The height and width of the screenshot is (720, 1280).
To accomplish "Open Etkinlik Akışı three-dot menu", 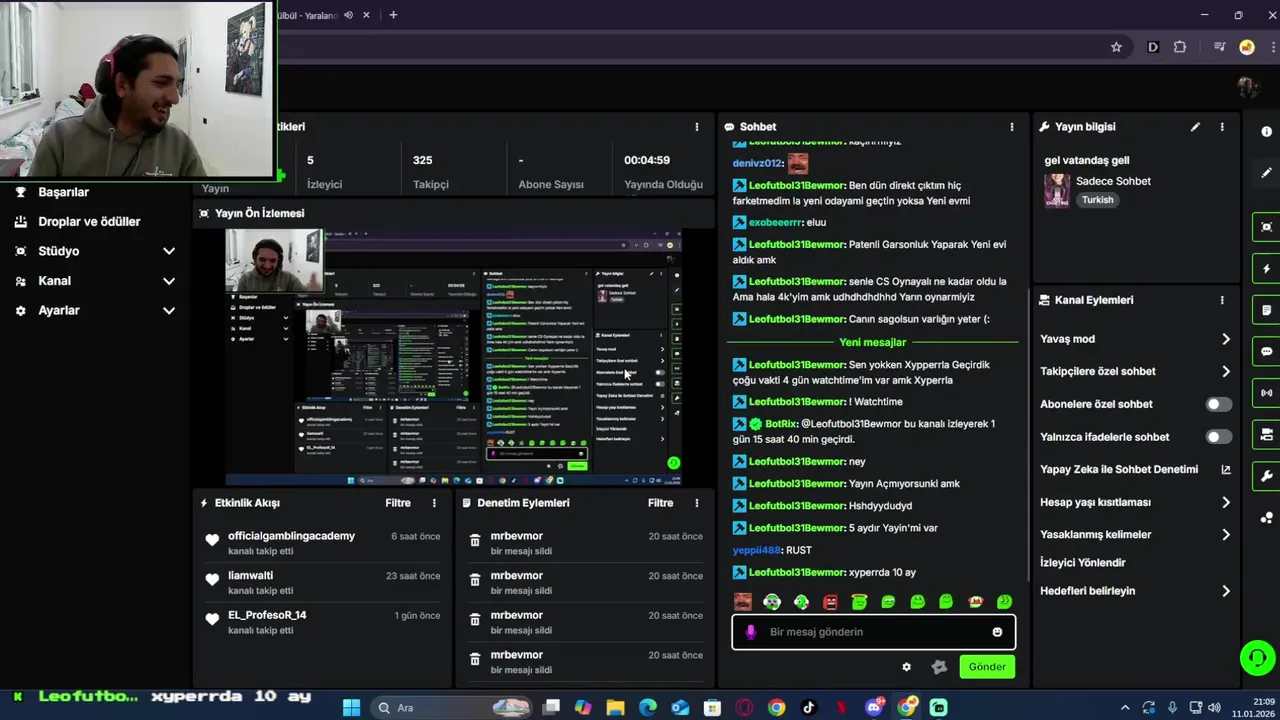I will tap(434, 503).
